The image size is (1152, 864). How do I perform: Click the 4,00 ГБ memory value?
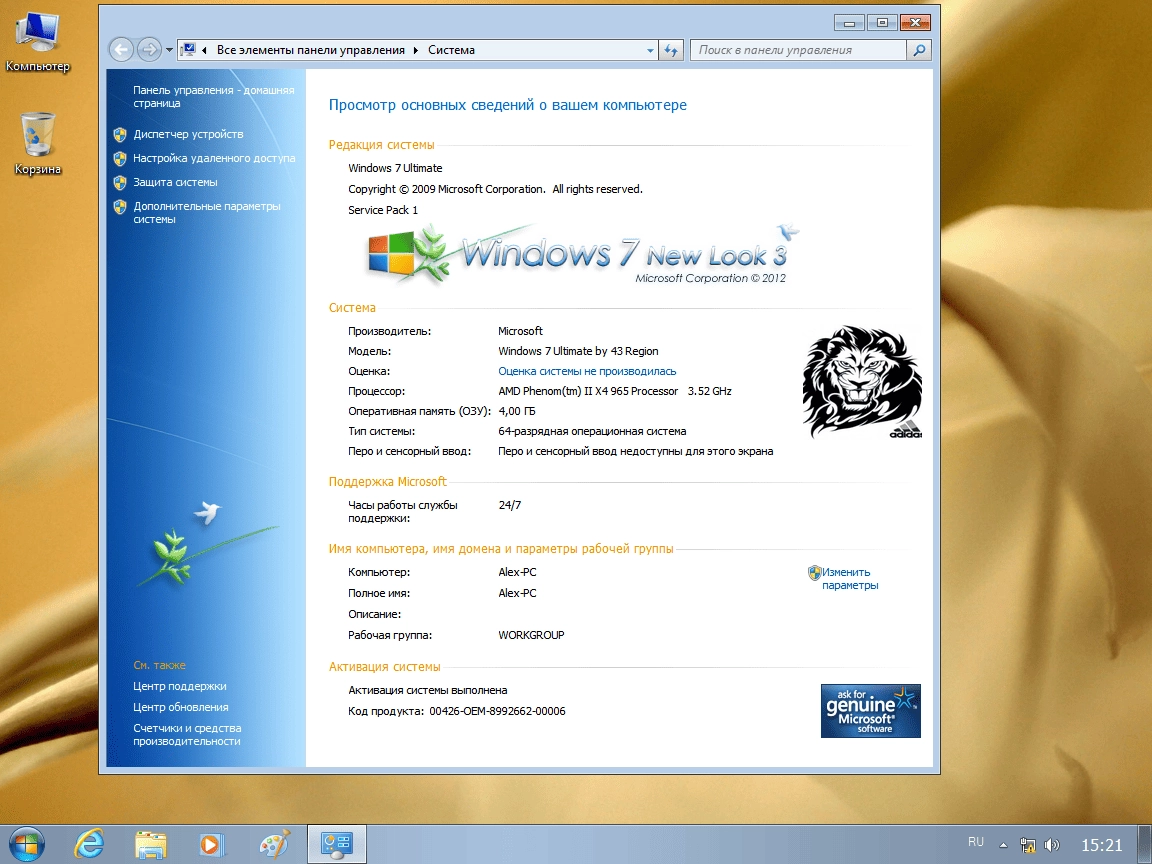click(x=516, y=411)
